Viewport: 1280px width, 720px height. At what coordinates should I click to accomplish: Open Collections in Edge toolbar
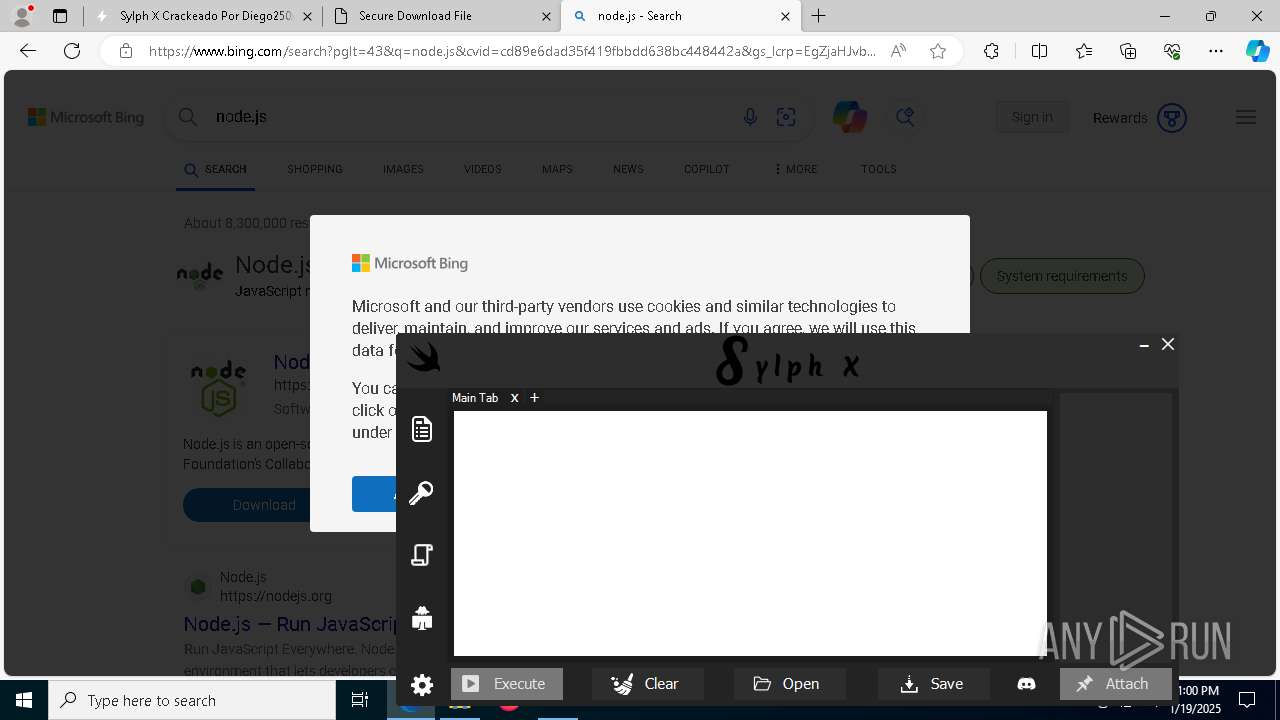(x=1128, y=51)
